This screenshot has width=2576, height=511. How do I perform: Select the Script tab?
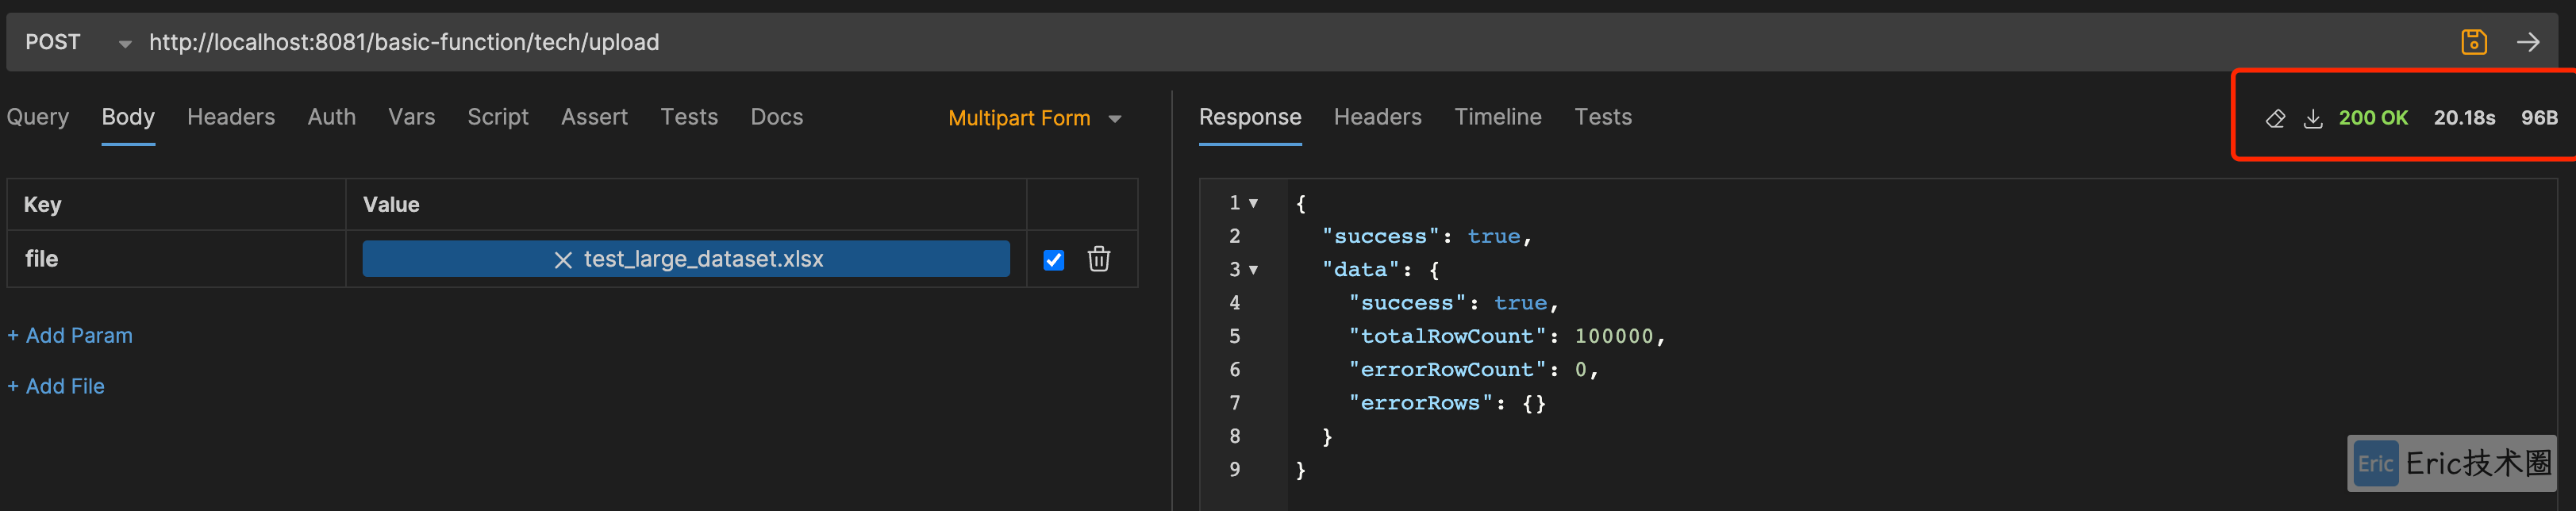click(498, 117)
